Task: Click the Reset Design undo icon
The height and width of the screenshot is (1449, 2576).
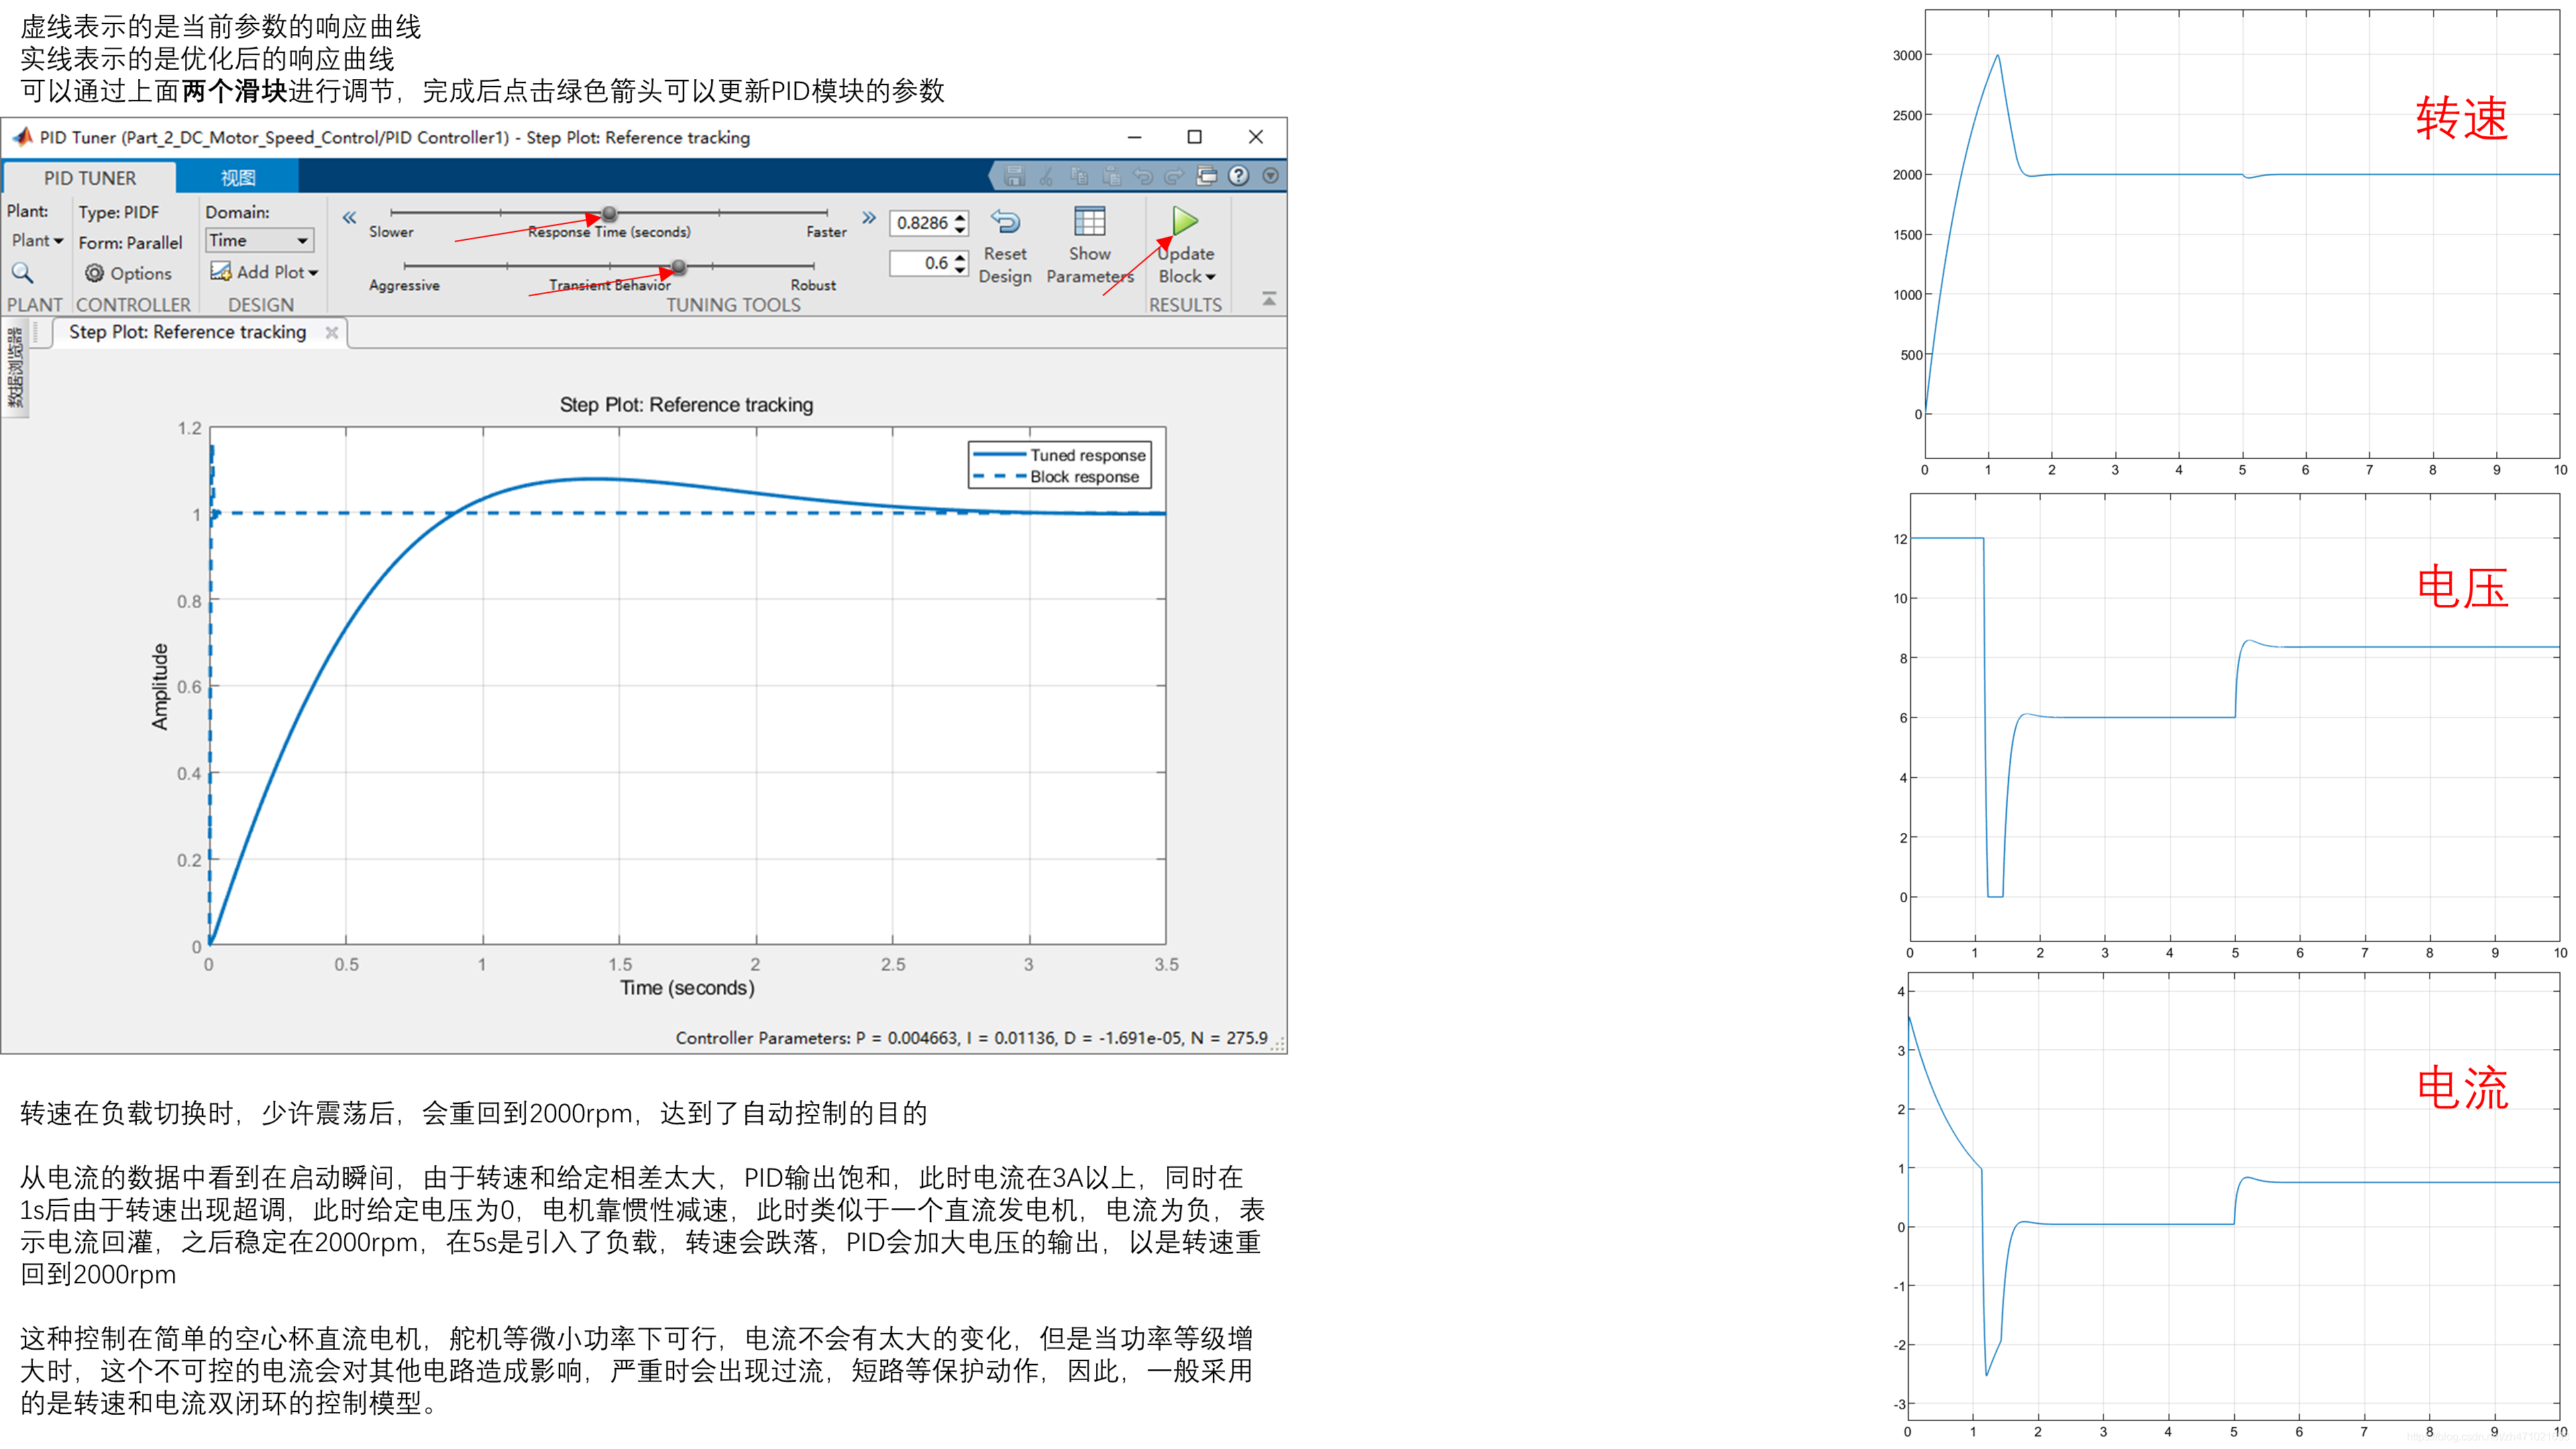Action: tap(1005, 221)
